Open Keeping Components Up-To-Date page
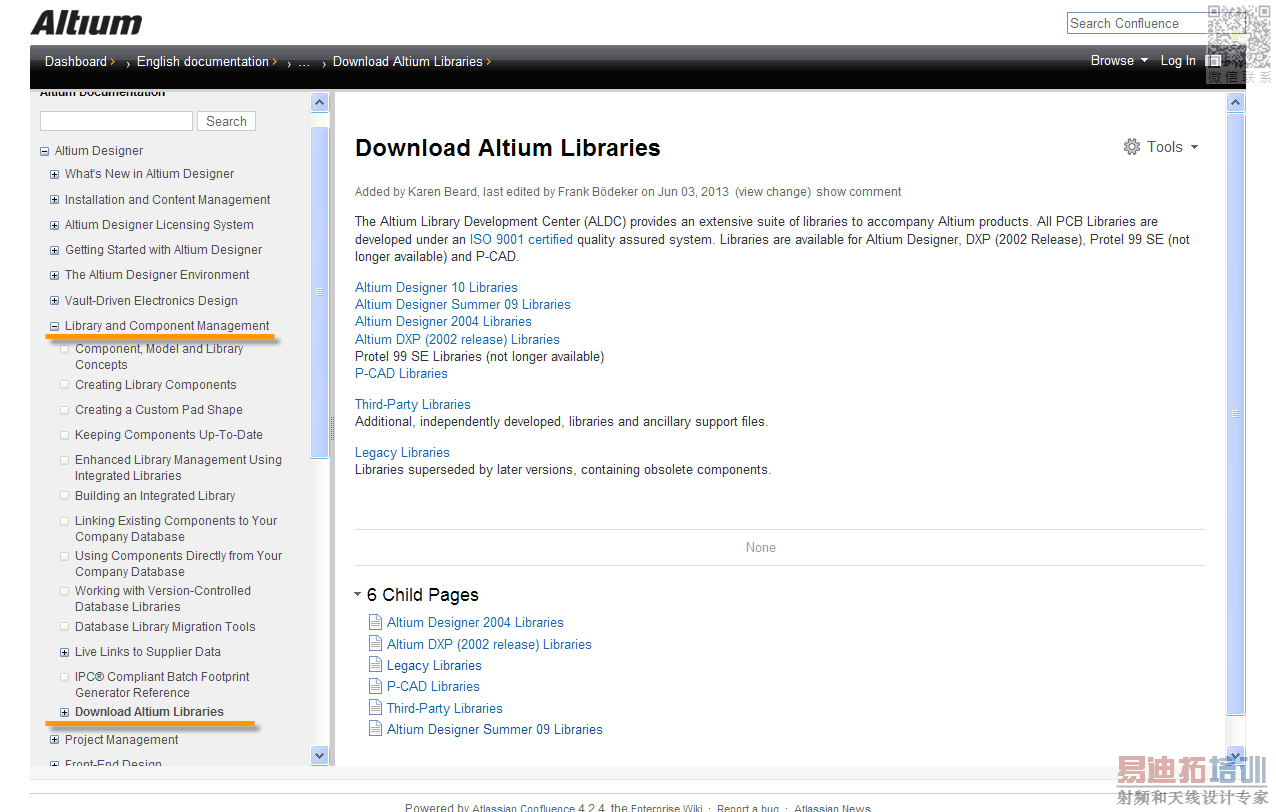 pyautogui.click(x=169, y=435)
